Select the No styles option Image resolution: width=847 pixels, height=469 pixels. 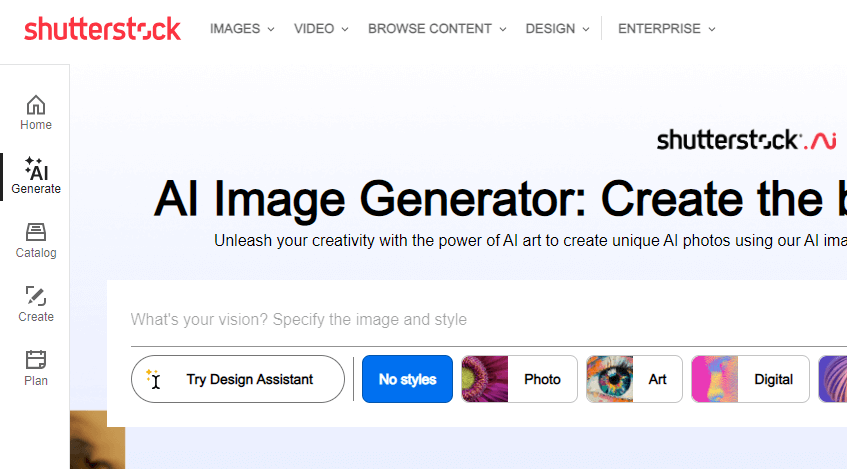click(407, 379)
